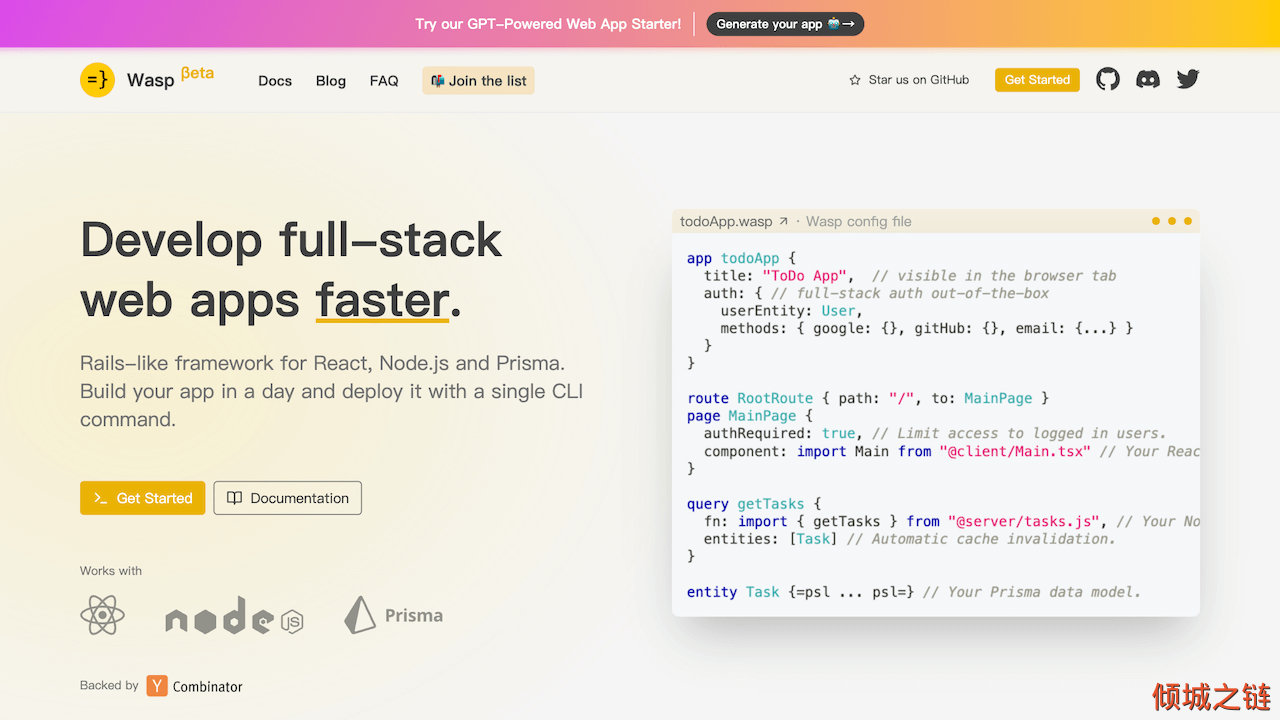Click the 'userEntity: User,' code line
This screenshot has width=1280, height=720.
(x=792, y=311)
